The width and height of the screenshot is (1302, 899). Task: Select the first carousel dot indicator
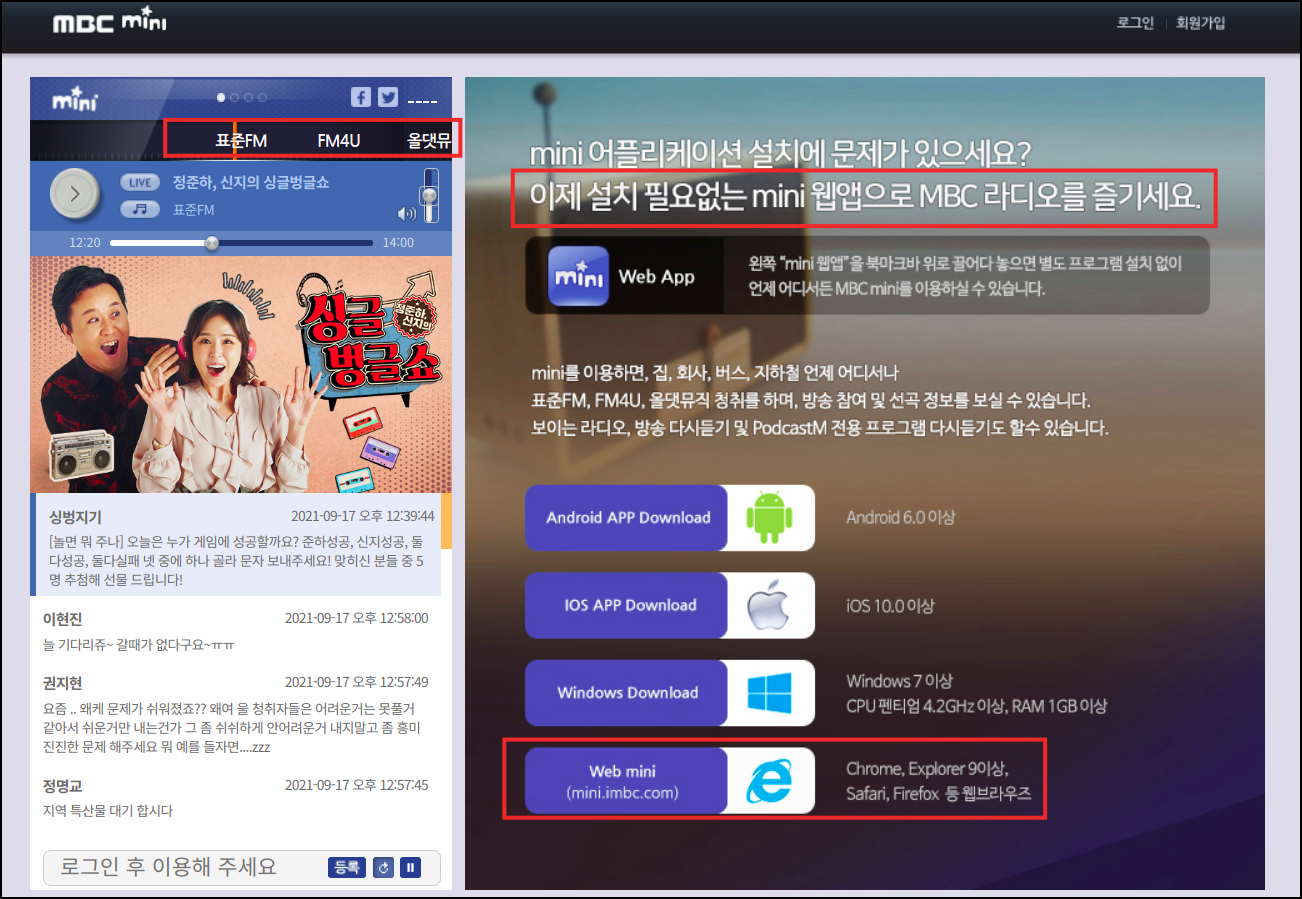pos(223,97)
